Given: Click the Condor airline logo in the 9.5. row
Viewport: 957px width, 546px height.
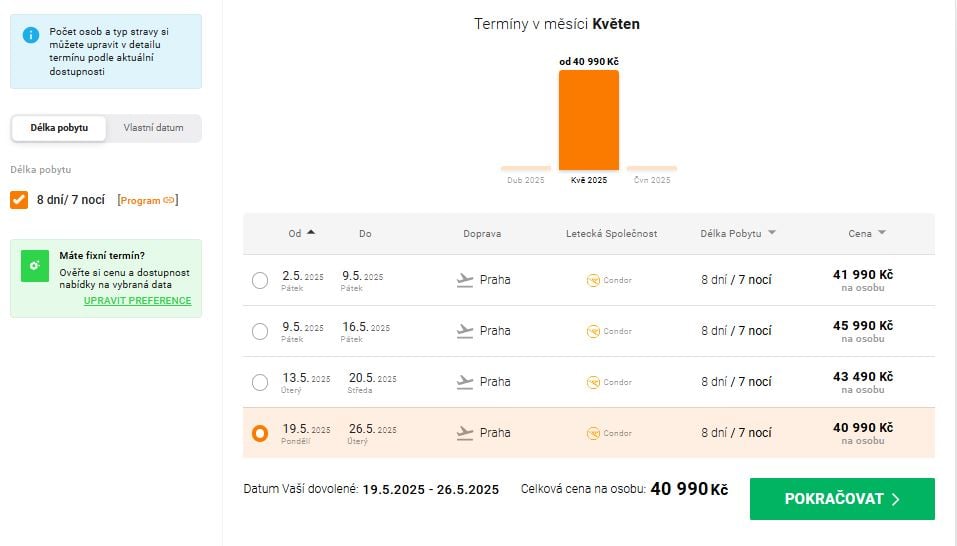Looking at the screenshot, I should (x=593, y=331).
